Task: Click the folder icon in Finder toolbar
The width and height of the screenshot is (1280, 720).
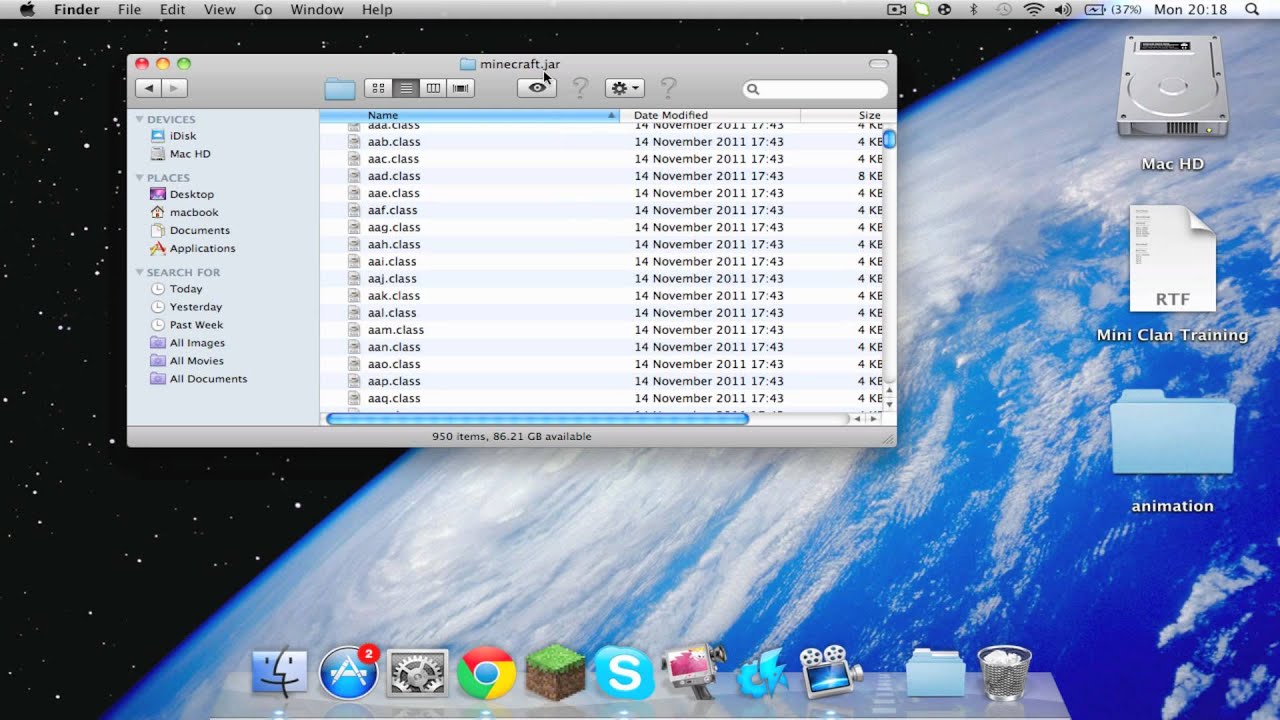Action: pos(340,89)
